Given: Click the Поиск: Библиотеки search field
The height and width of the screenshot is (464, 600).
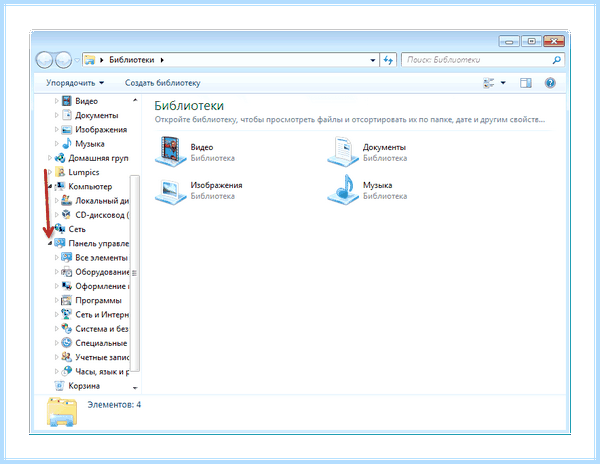Looking at the screenshot, I should click(x=476, y=60).
